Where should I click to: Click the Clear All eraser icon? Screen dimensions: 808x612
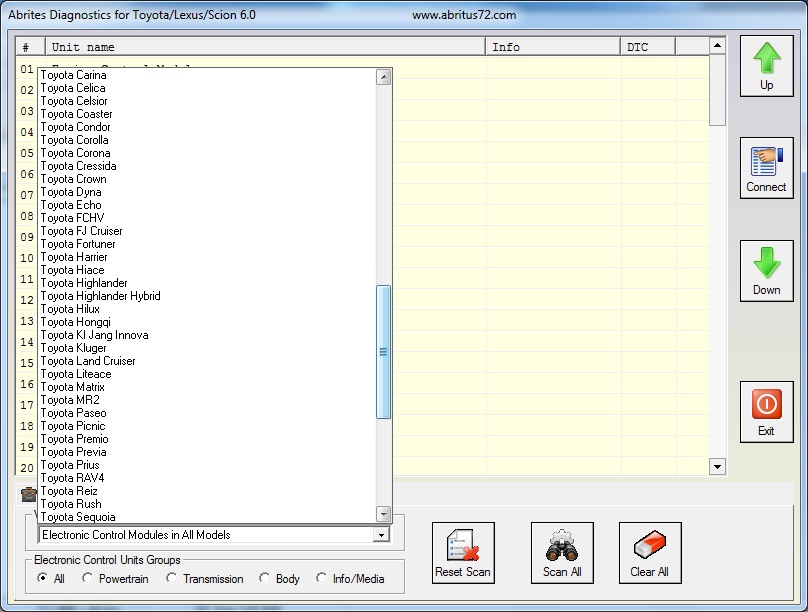coord(650,545)
